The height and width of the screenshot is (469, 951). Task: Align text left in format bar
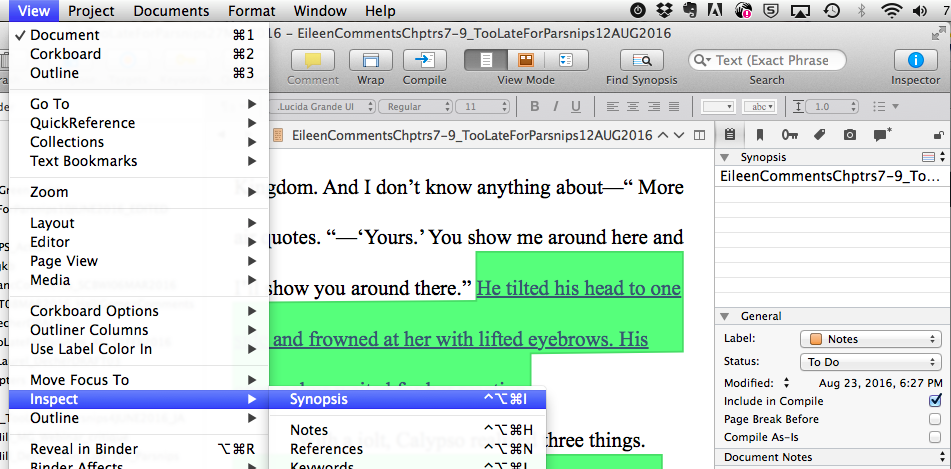pyautogui.click(x=613, y=107)
